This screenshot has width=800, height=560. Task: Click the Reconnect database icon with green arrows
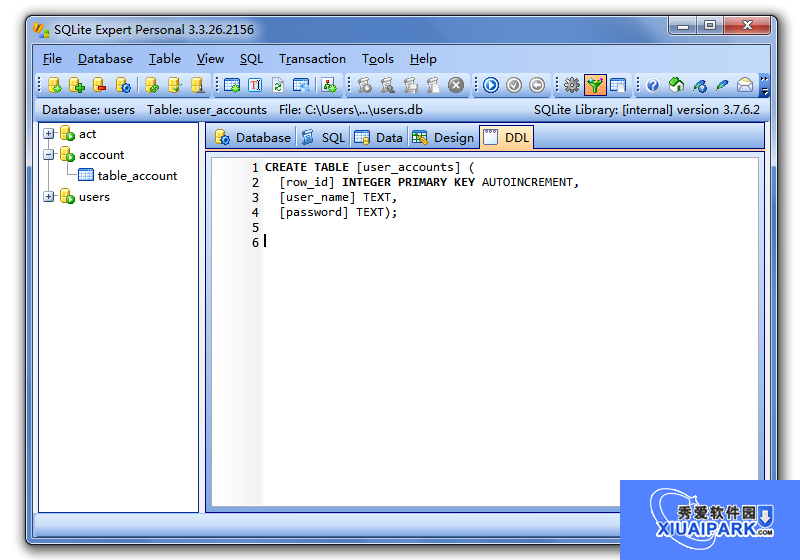point(152,85)
